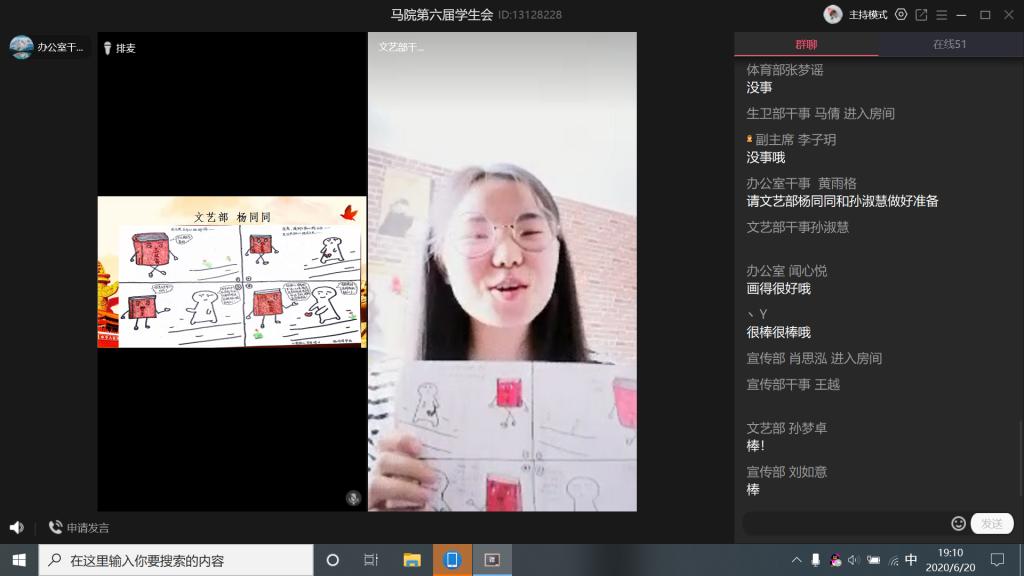Screen dimensions: 1024x576
Task: Click the chat message input field
Action: coord(845,523)
